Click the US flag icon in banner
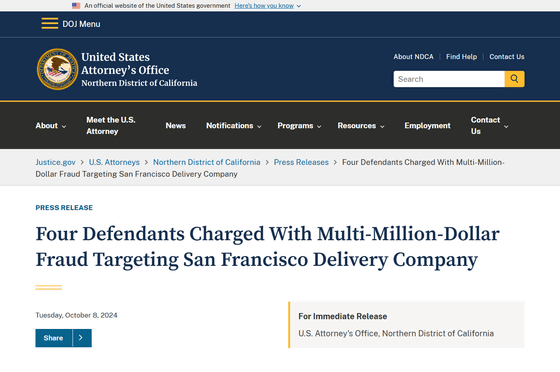 (x=76, y=6)
